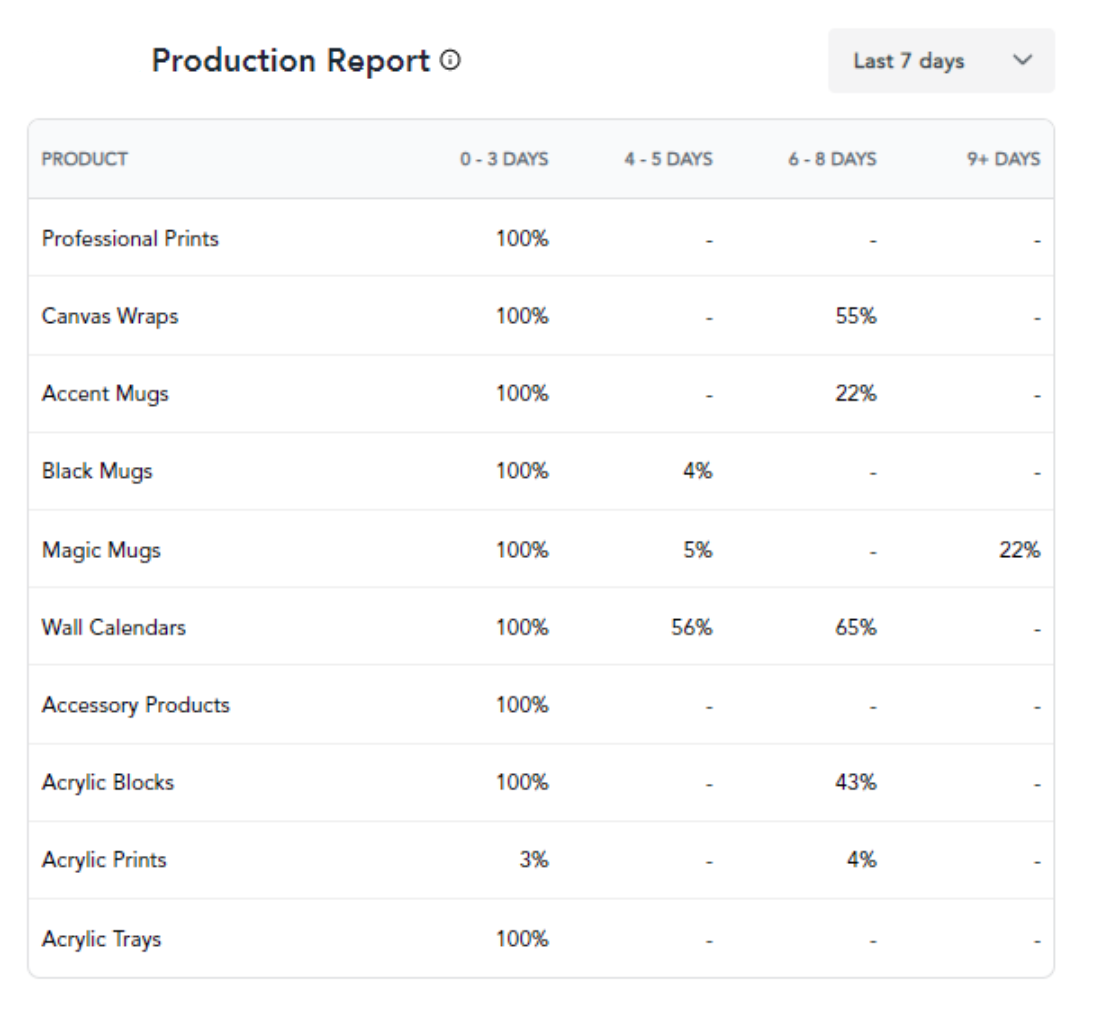This screenshot has width=1110, height=1020.
Task: Click Wall Calendars 65% value
Action: click(856, 627)
